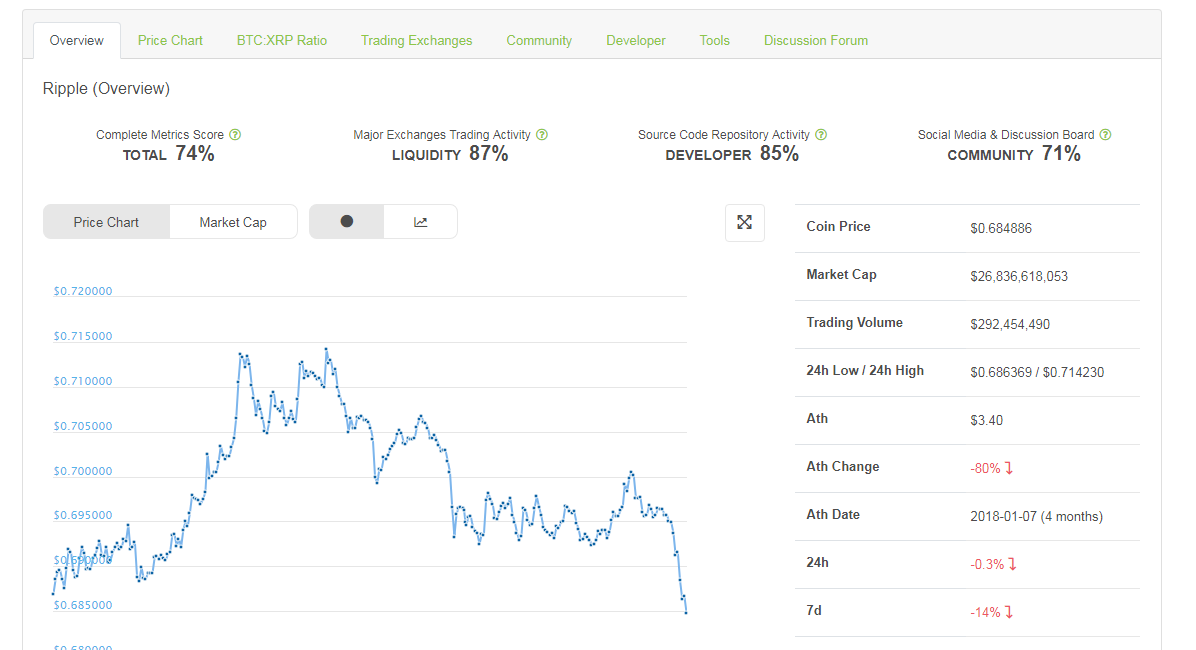Switch to the Developer tab

click(x=635, y=40)
